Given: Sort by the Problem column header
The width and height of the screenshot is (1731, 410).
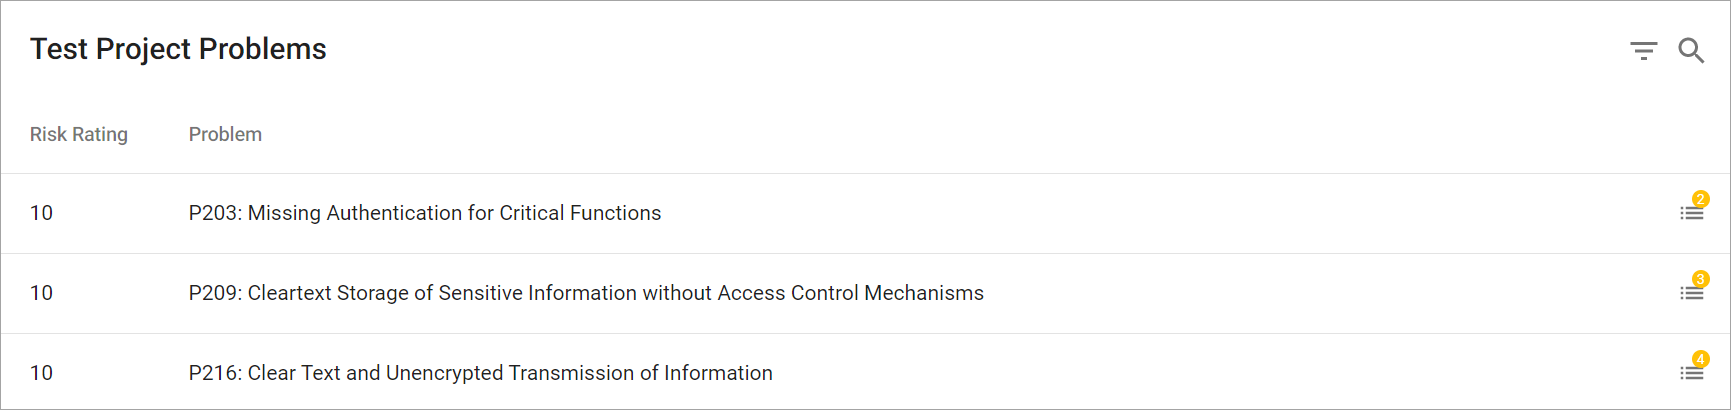Looking at the screenshot, I should click(x=225, y=134).
